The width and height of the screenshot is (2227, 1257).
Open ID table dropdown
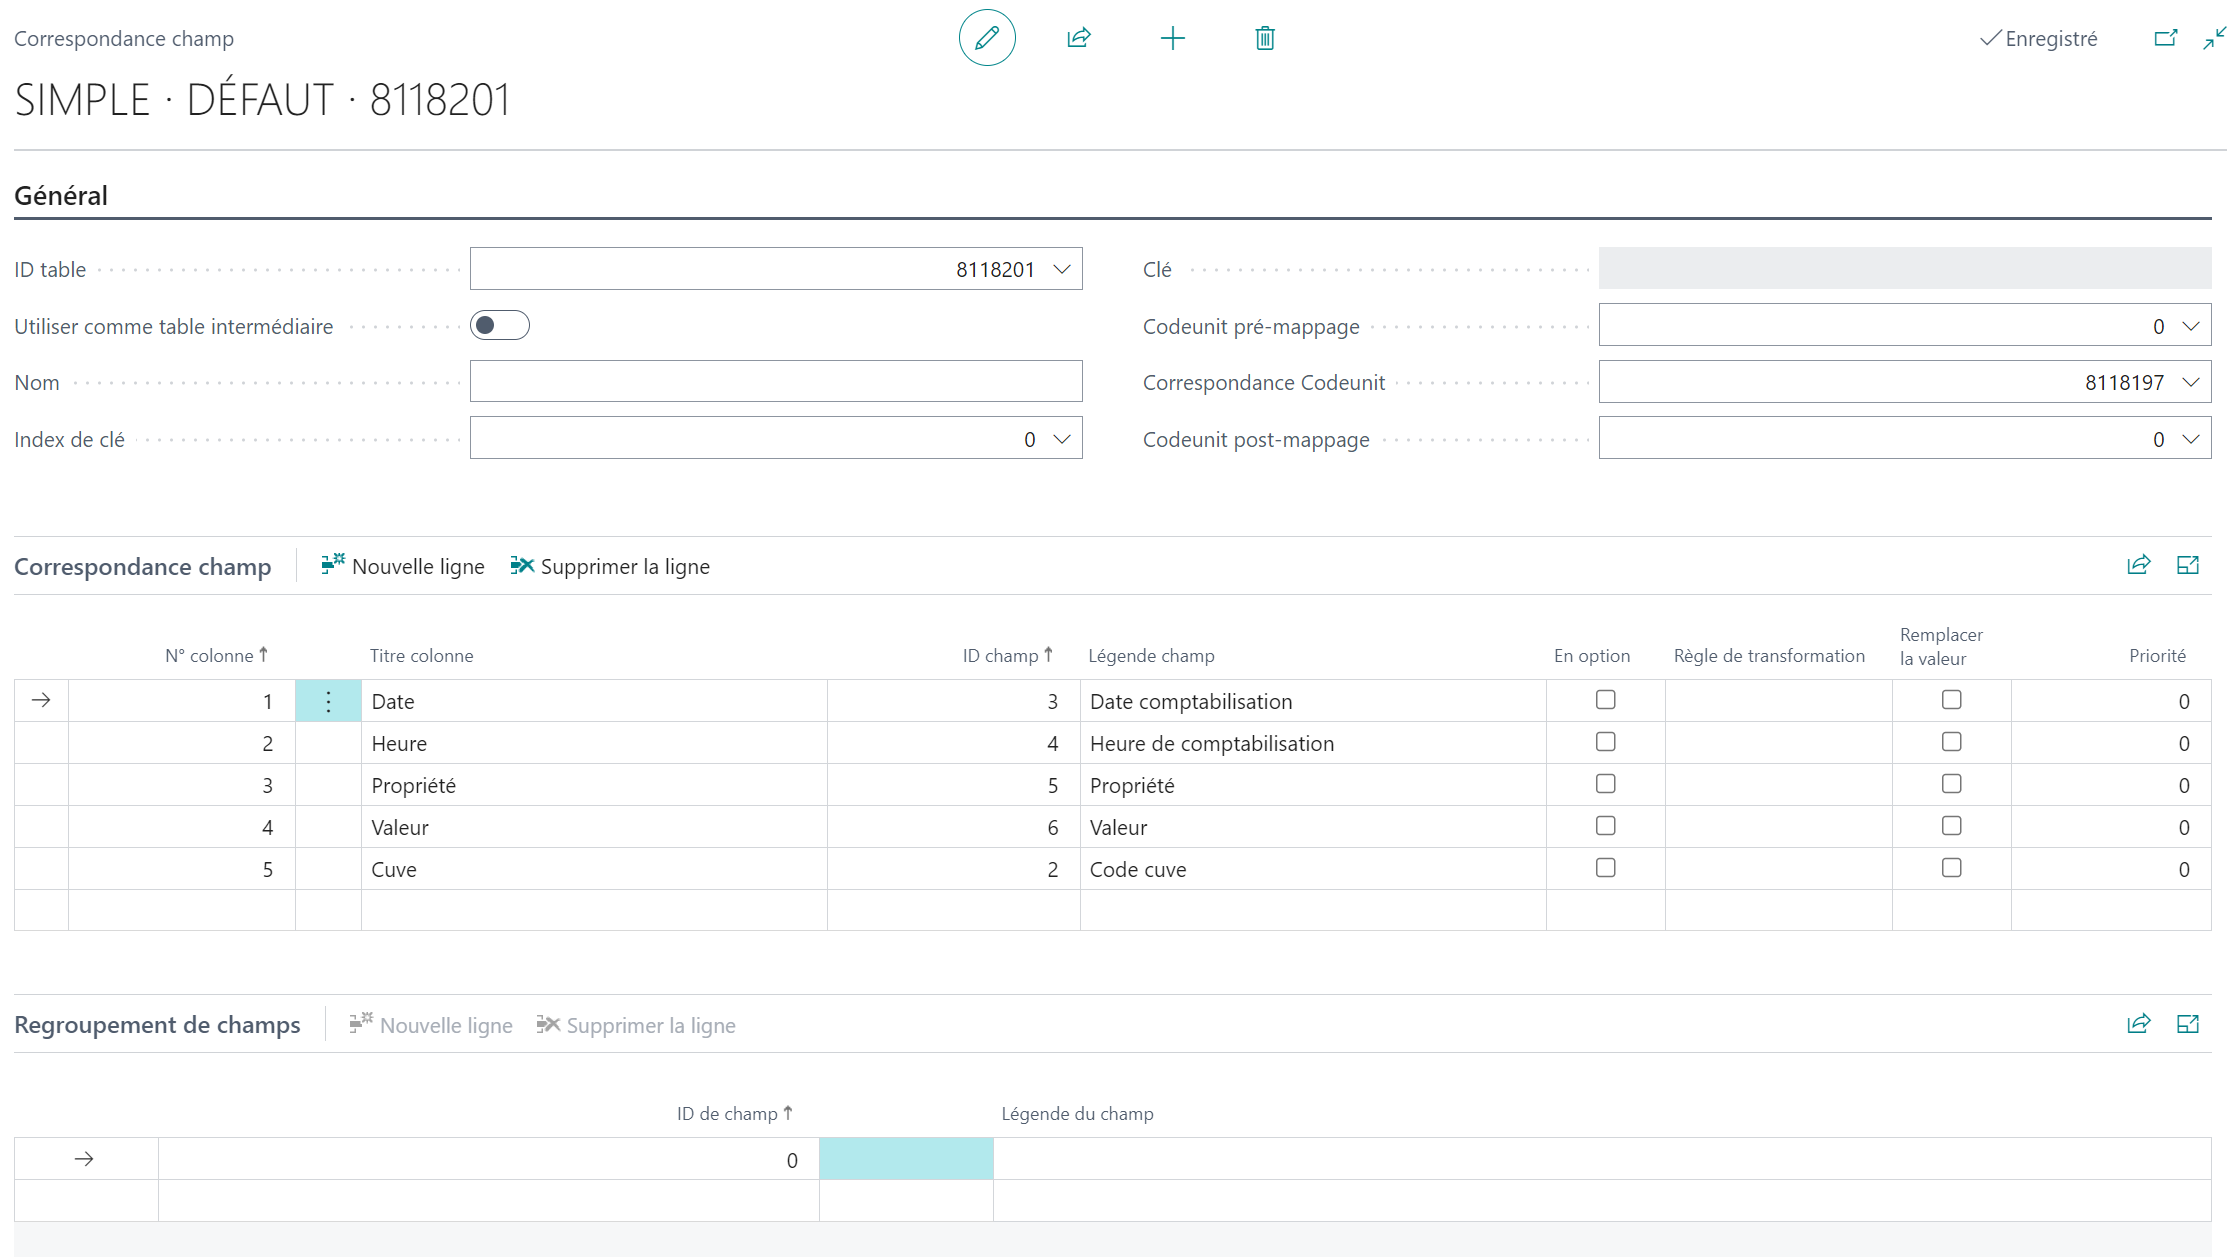point(1062,269)
